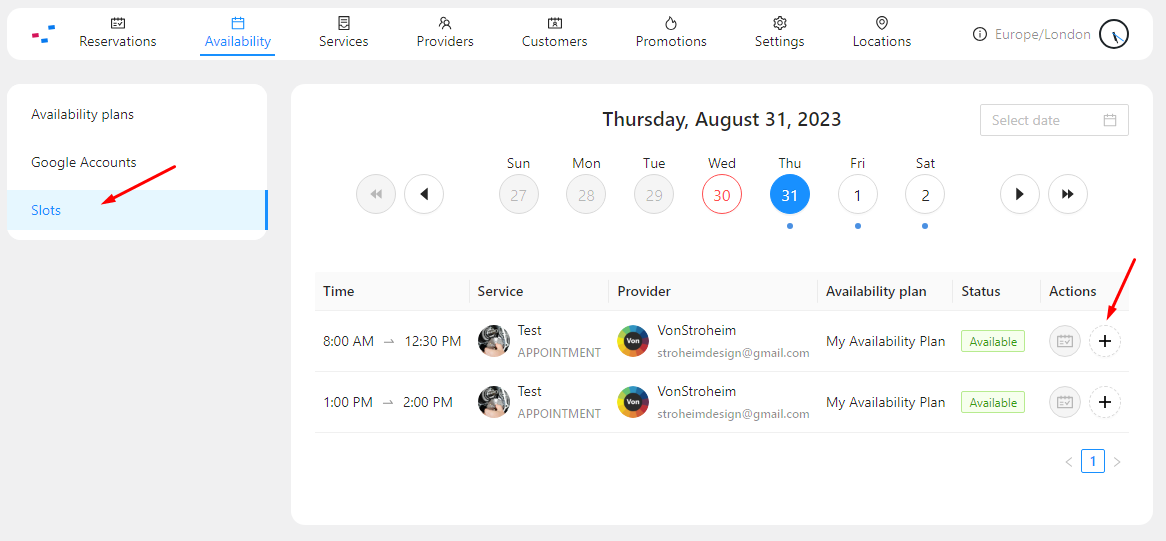The image size is (1166, 541).
Task: Click the Select date input field
Action: coord(1054,120)
